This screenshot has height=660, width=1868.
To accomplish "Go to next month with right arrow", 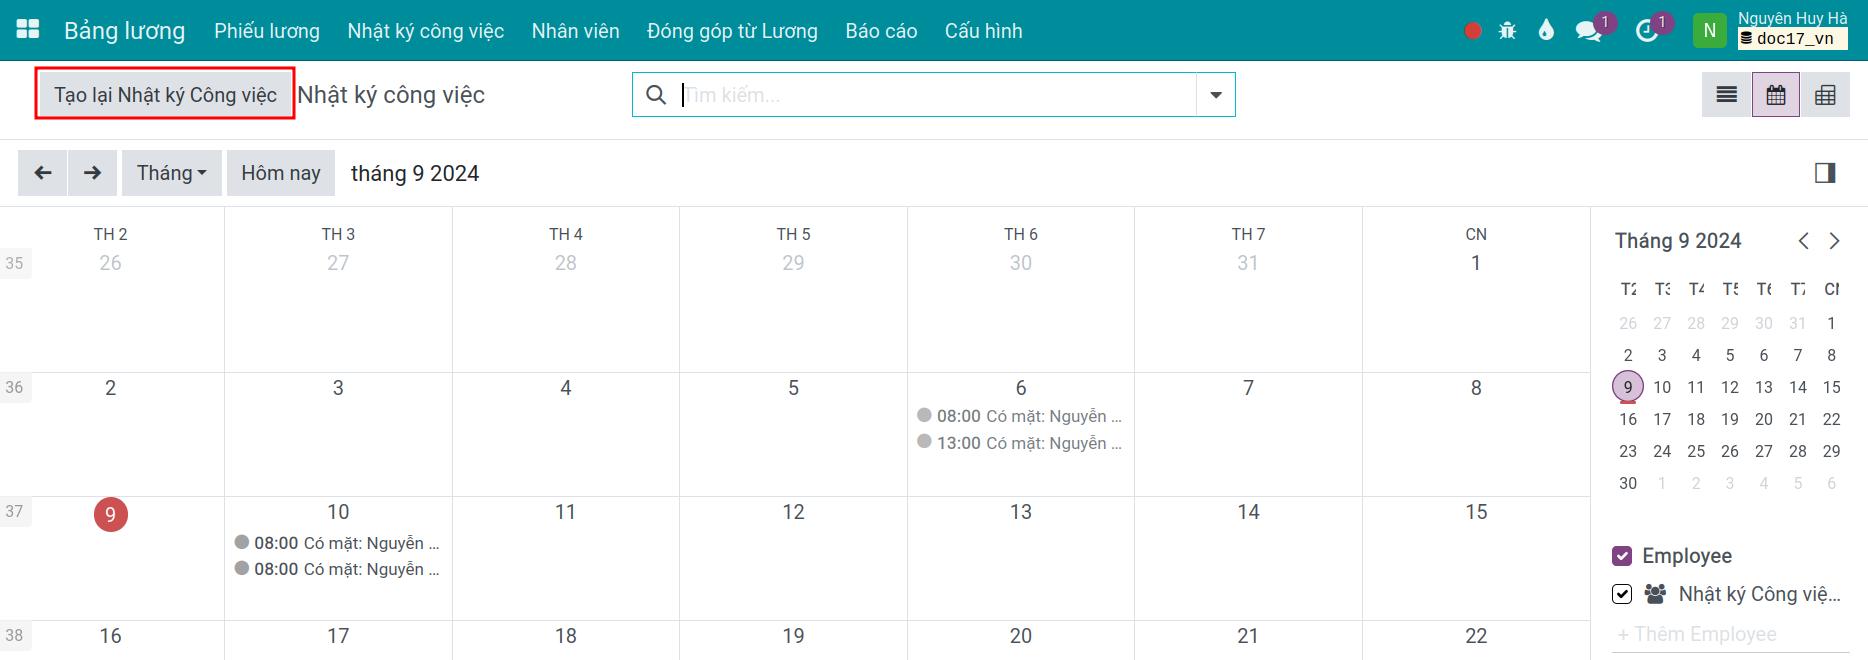I will tap(93, 173).
